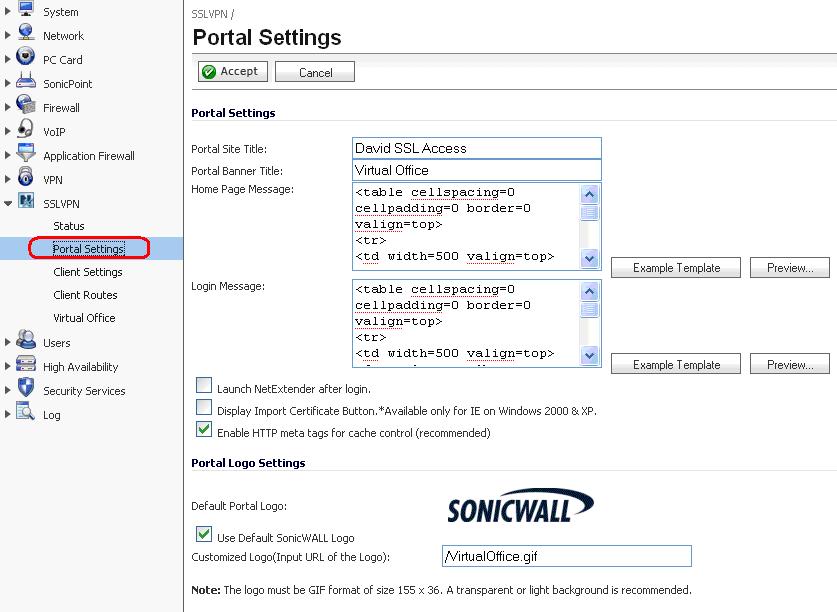
Task: Click the High Availability server icon
Action: click(26, 364)
